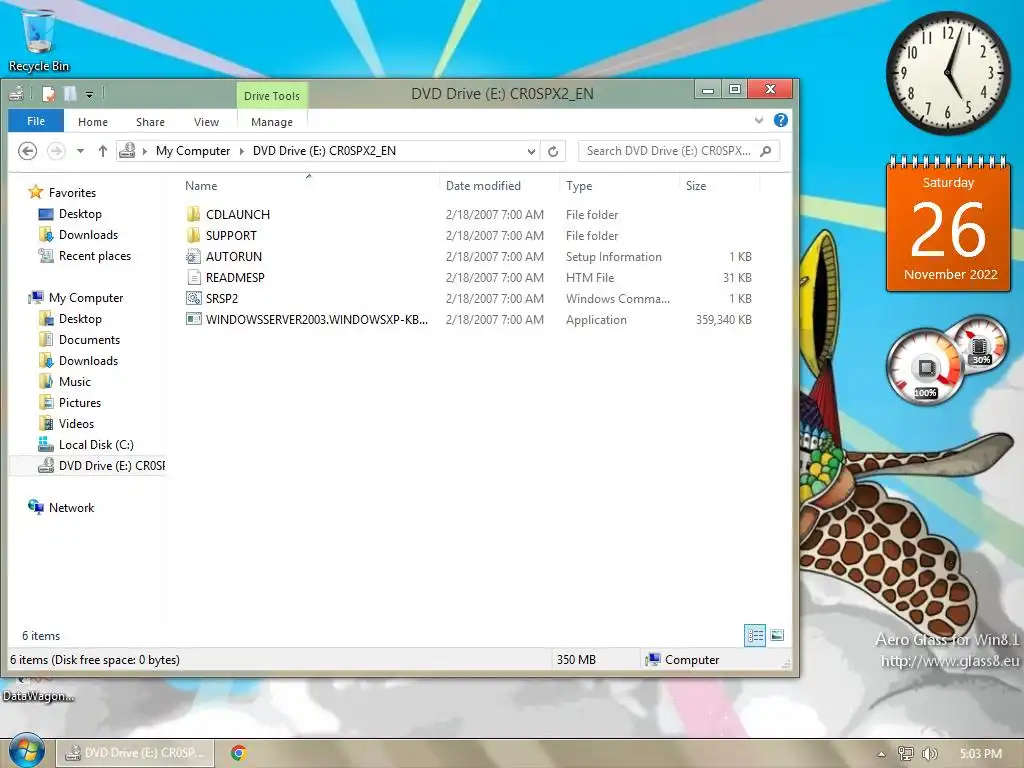
Task: Select the Drive Tools contextual tab
Action: pyautogui.click(x=272, y=96)
